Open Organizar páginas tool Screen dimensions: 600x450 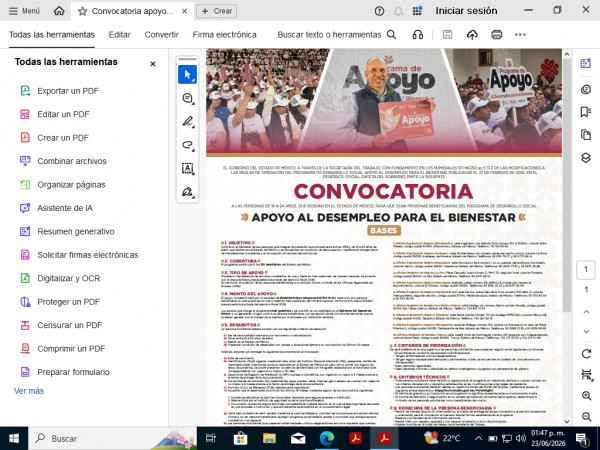tap(62, 185)
